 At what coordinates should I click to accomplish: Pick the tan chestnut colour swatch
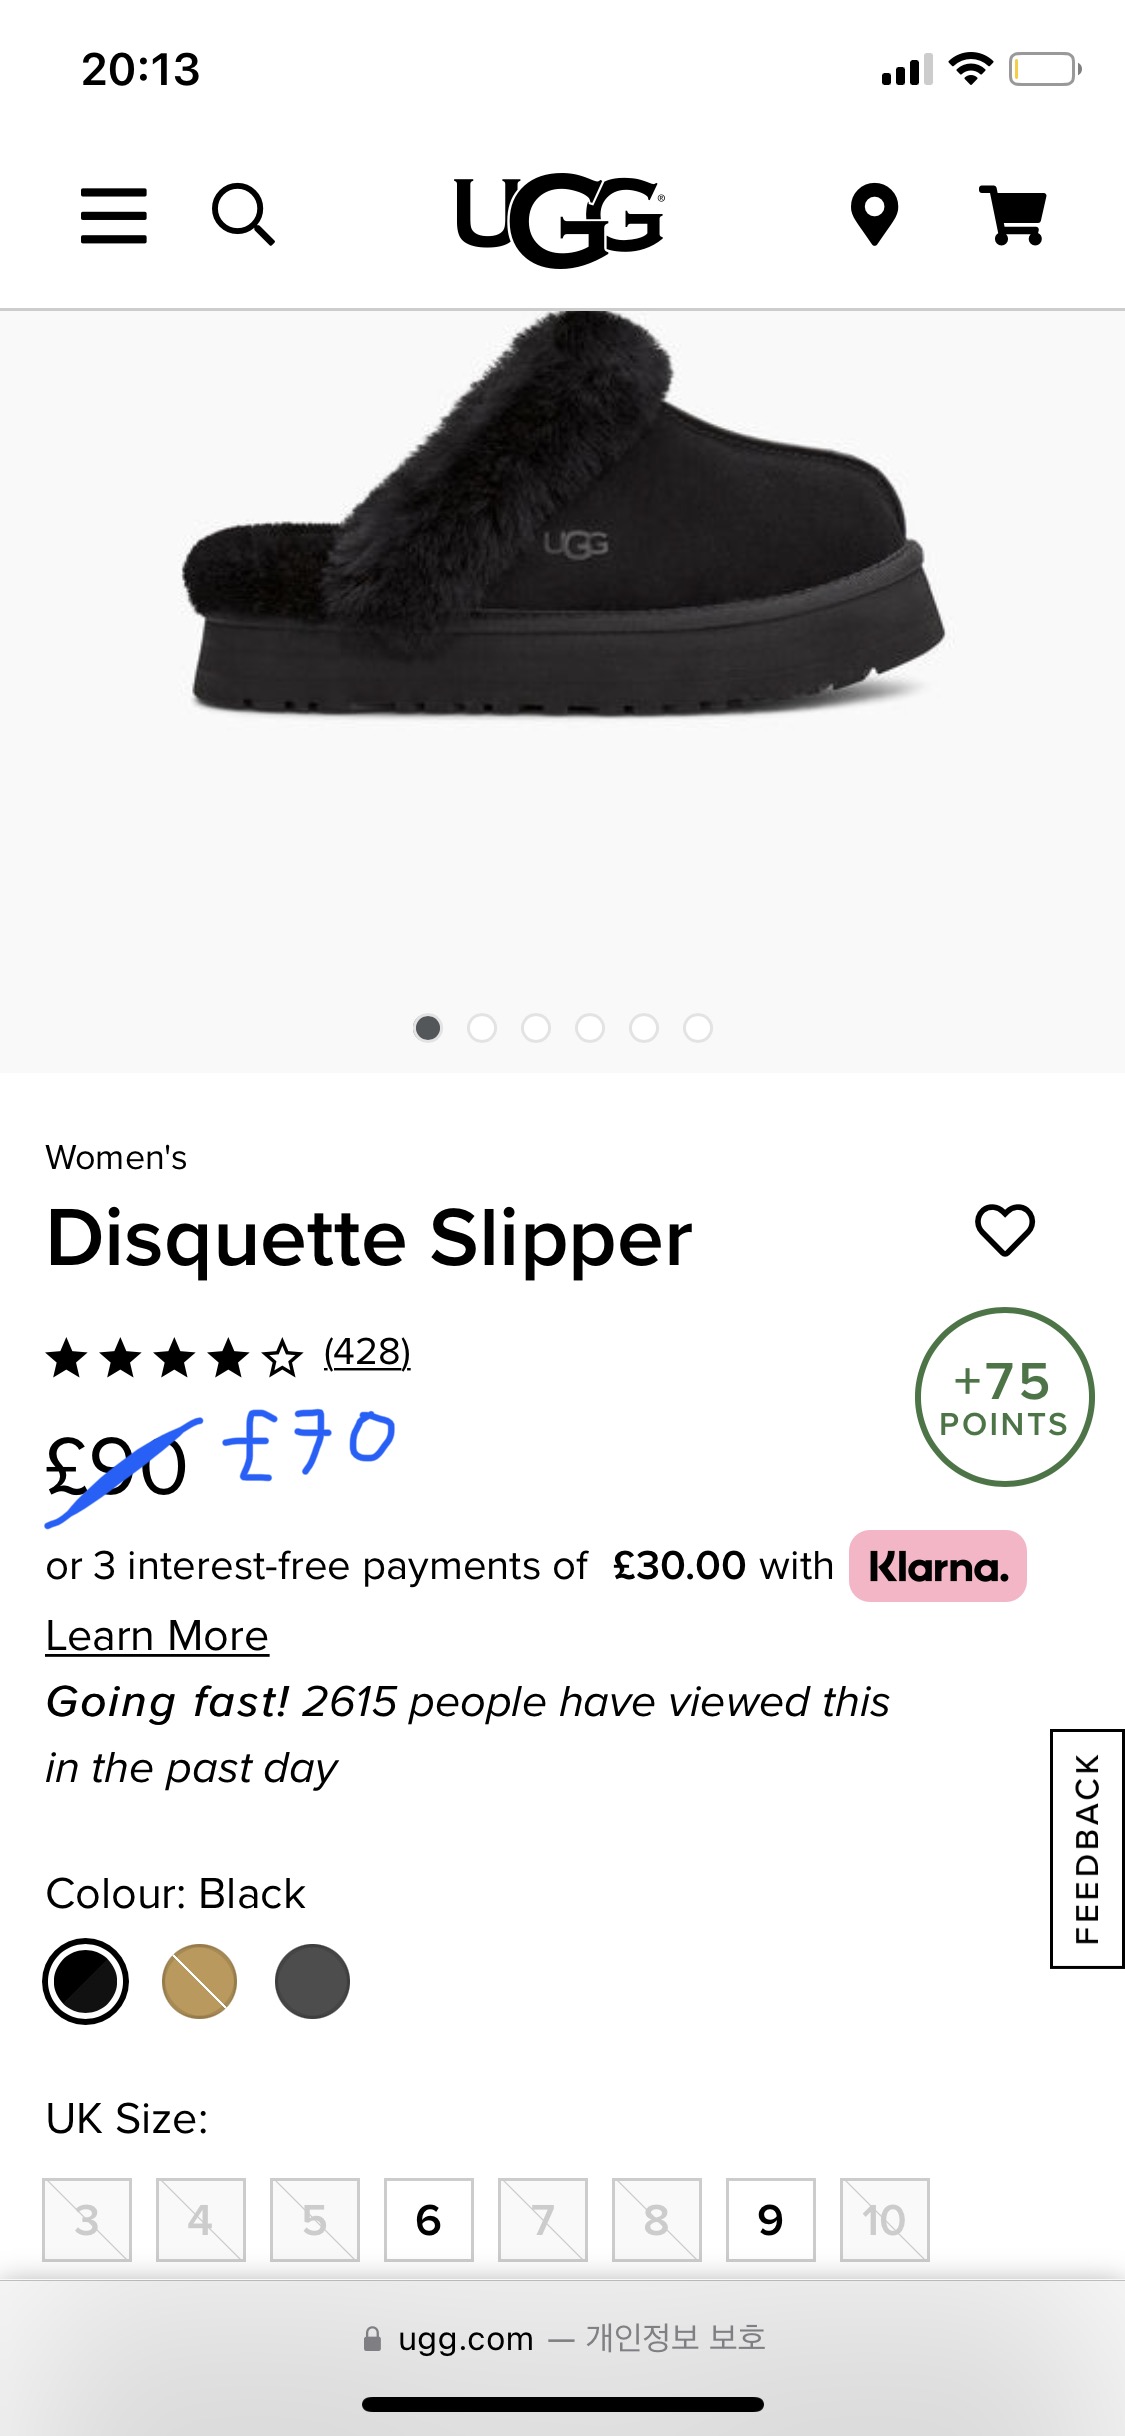[199, 1981]
